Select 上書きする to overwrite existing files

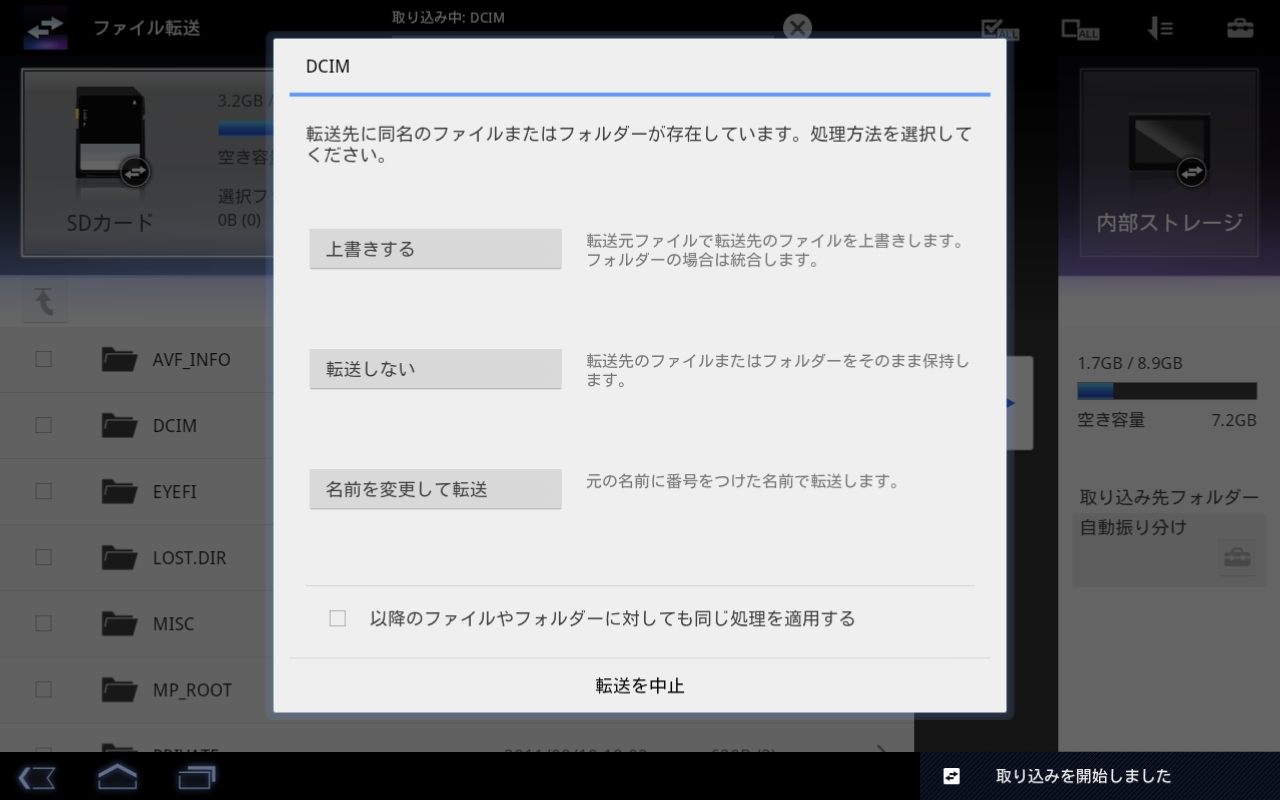[435, 248]
